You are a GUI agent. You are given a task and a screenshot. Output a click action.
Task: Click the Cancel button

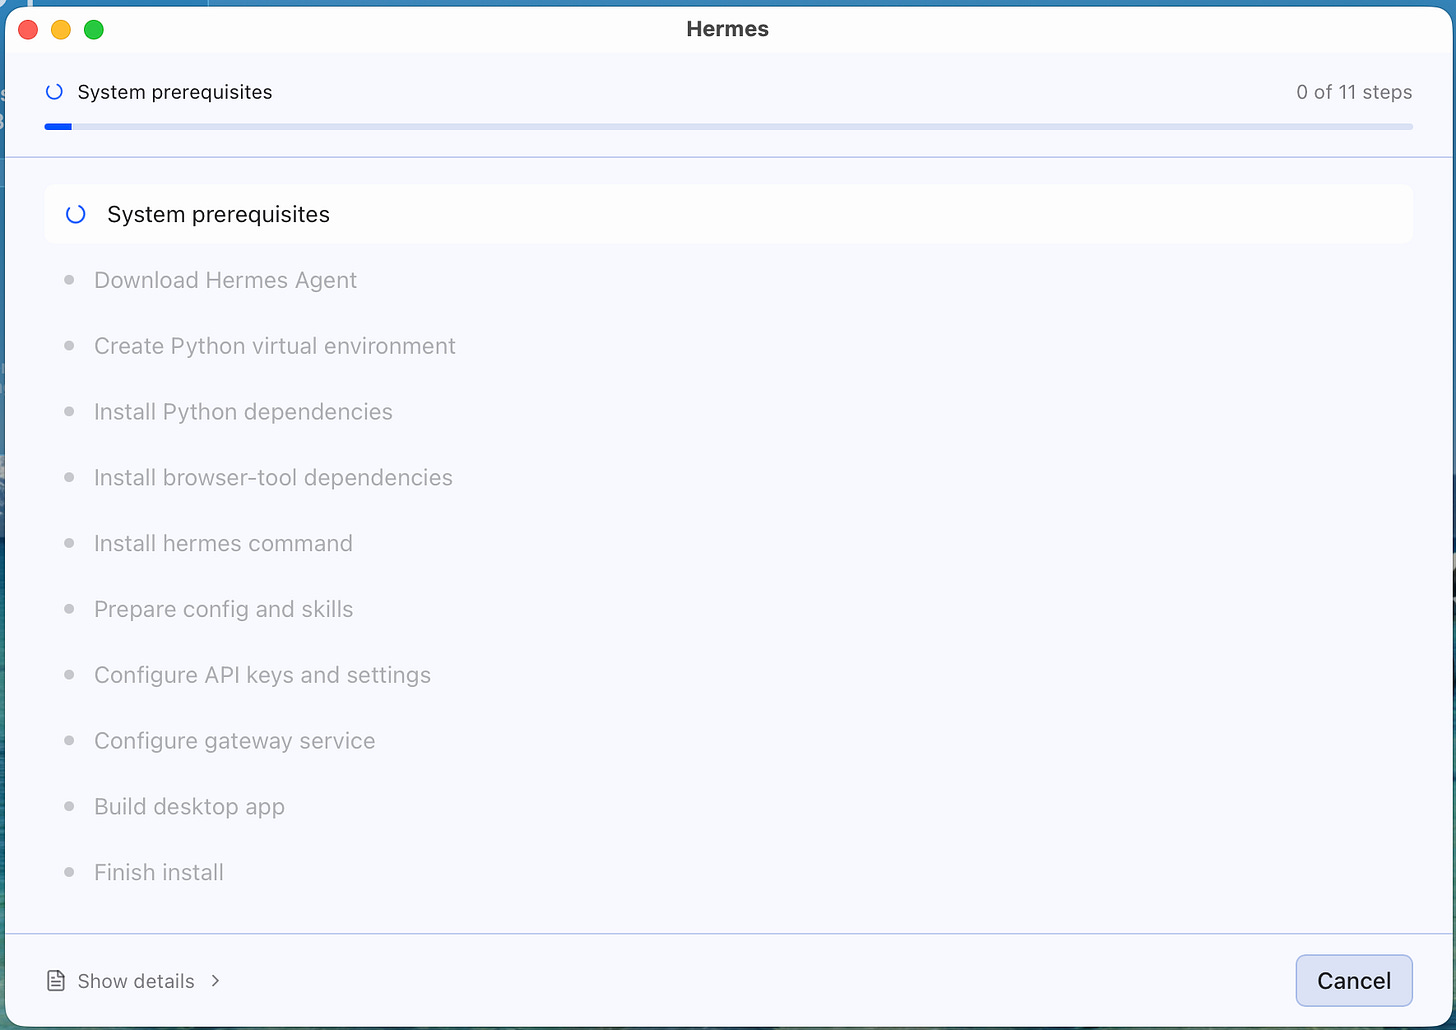(1354, 981)
